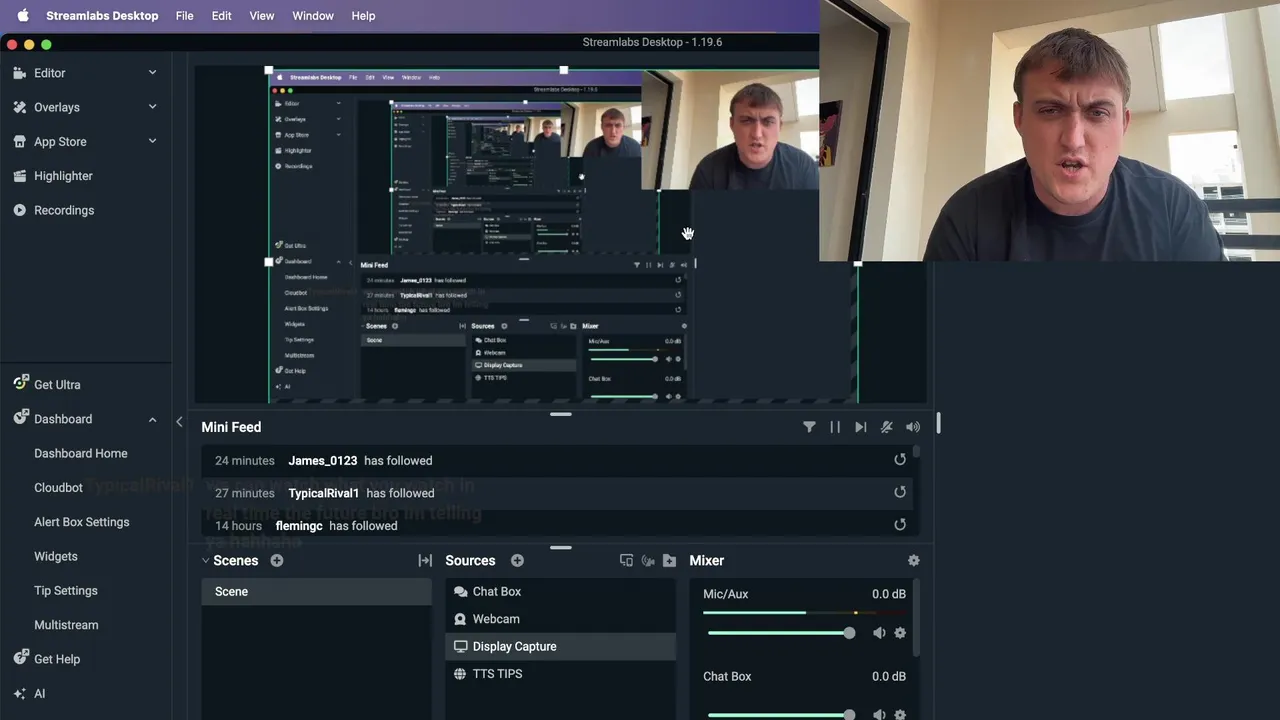Open Widgets from Dashboard list
Screen dimensions: 1280x720
[56, 556]
